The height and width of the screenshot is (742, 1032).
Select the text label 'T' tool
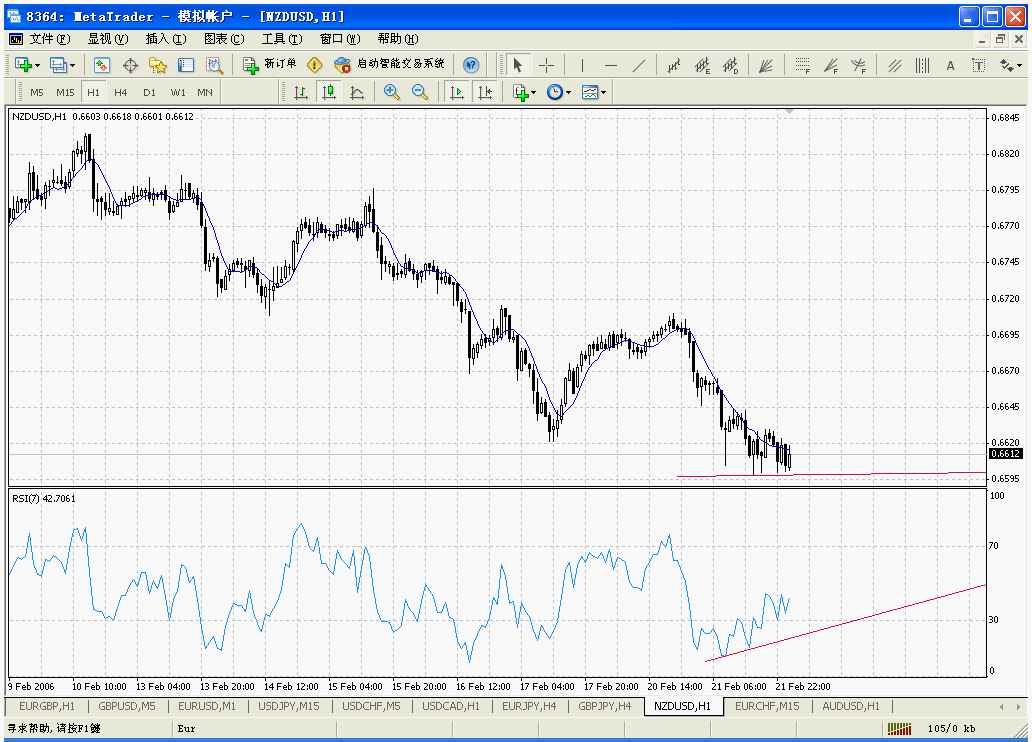(979, 65)
